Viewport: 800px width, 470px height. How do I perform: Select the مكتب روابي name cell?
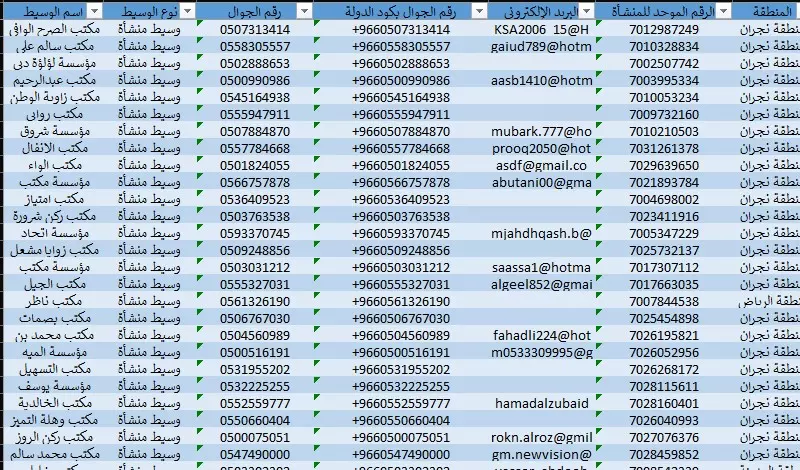point(53,114)
